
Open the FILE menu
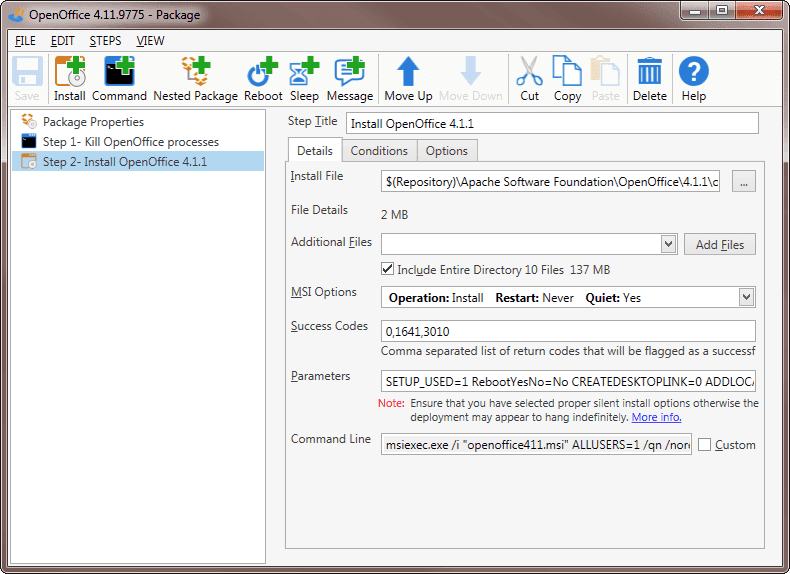25,41
